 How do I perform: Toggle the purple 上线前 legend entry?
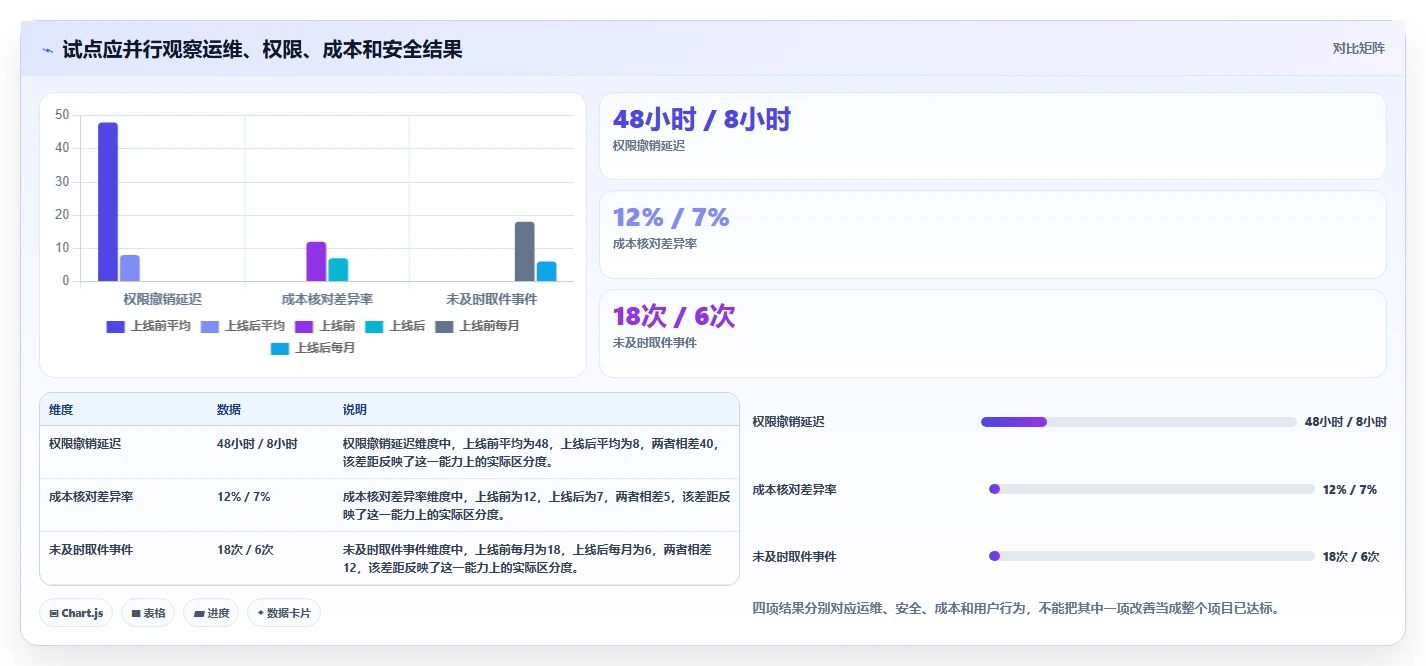(x=325, y=326)
